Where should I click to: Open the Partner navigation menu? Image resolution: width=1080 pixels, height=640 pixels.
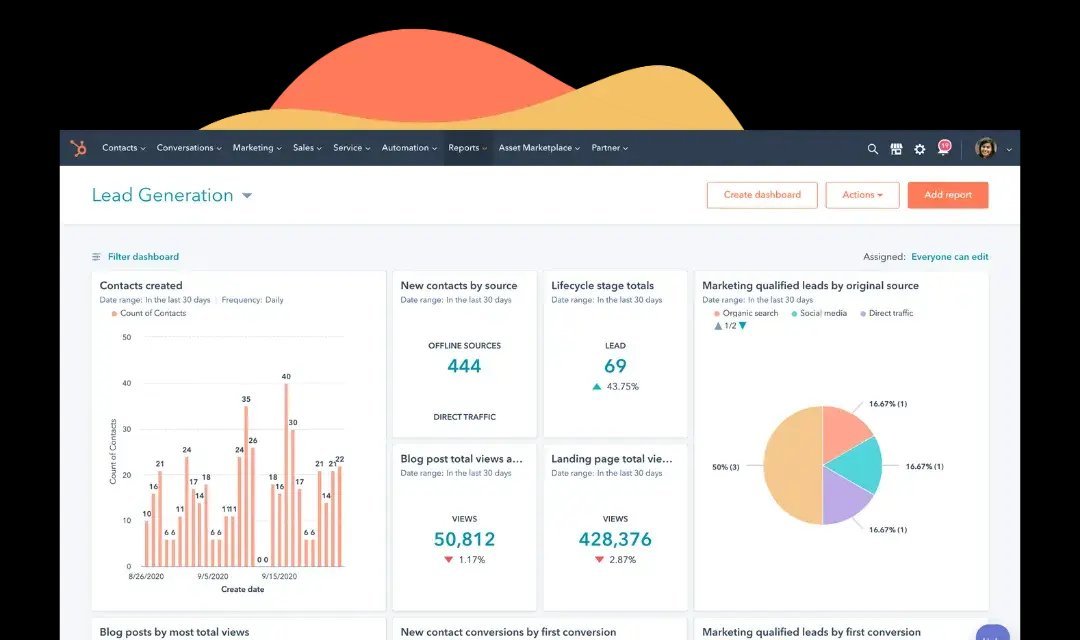click(610, 148)
